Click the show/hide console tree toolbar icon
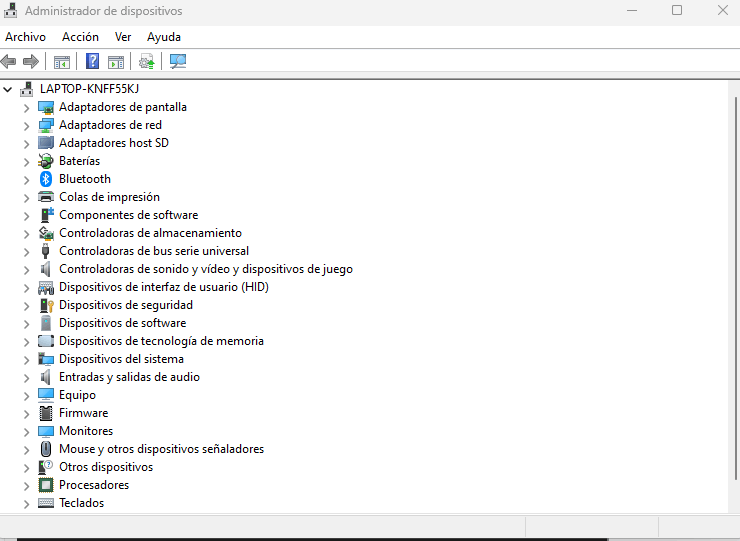The image size is (740, 541). [x=62, y=62]
